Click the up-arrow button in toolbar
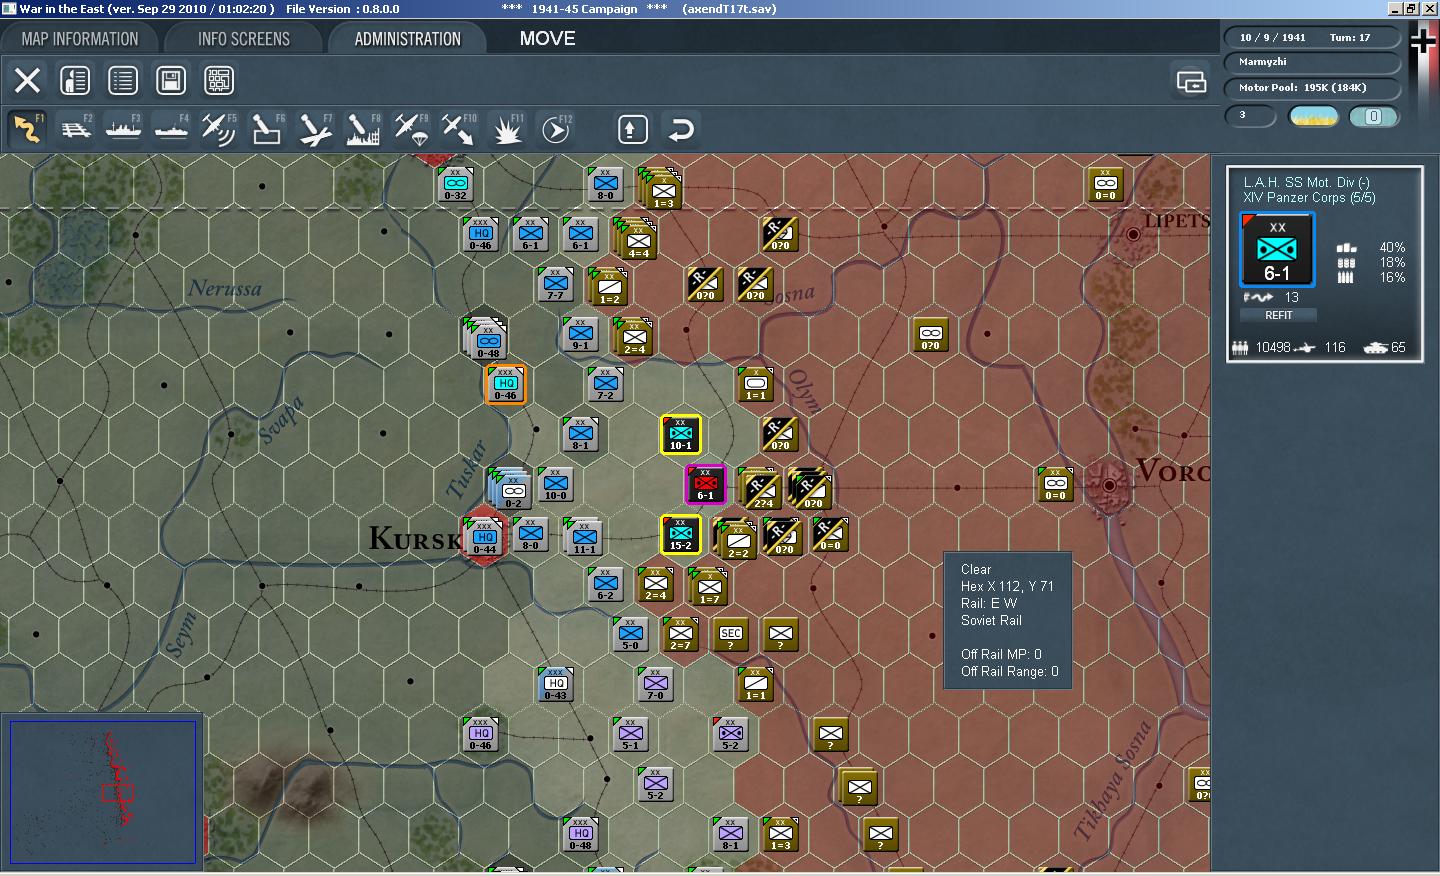The image size is (1440, 876). coord(632,129)
